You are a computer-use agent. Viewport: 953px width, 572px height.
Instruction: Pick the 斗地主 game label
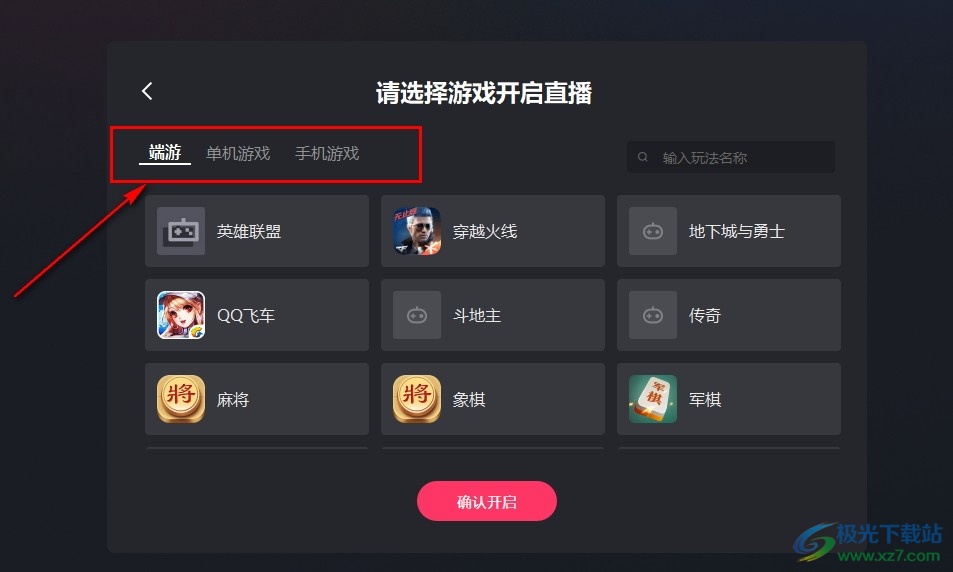pyautogui.click(x=477, y=315)
